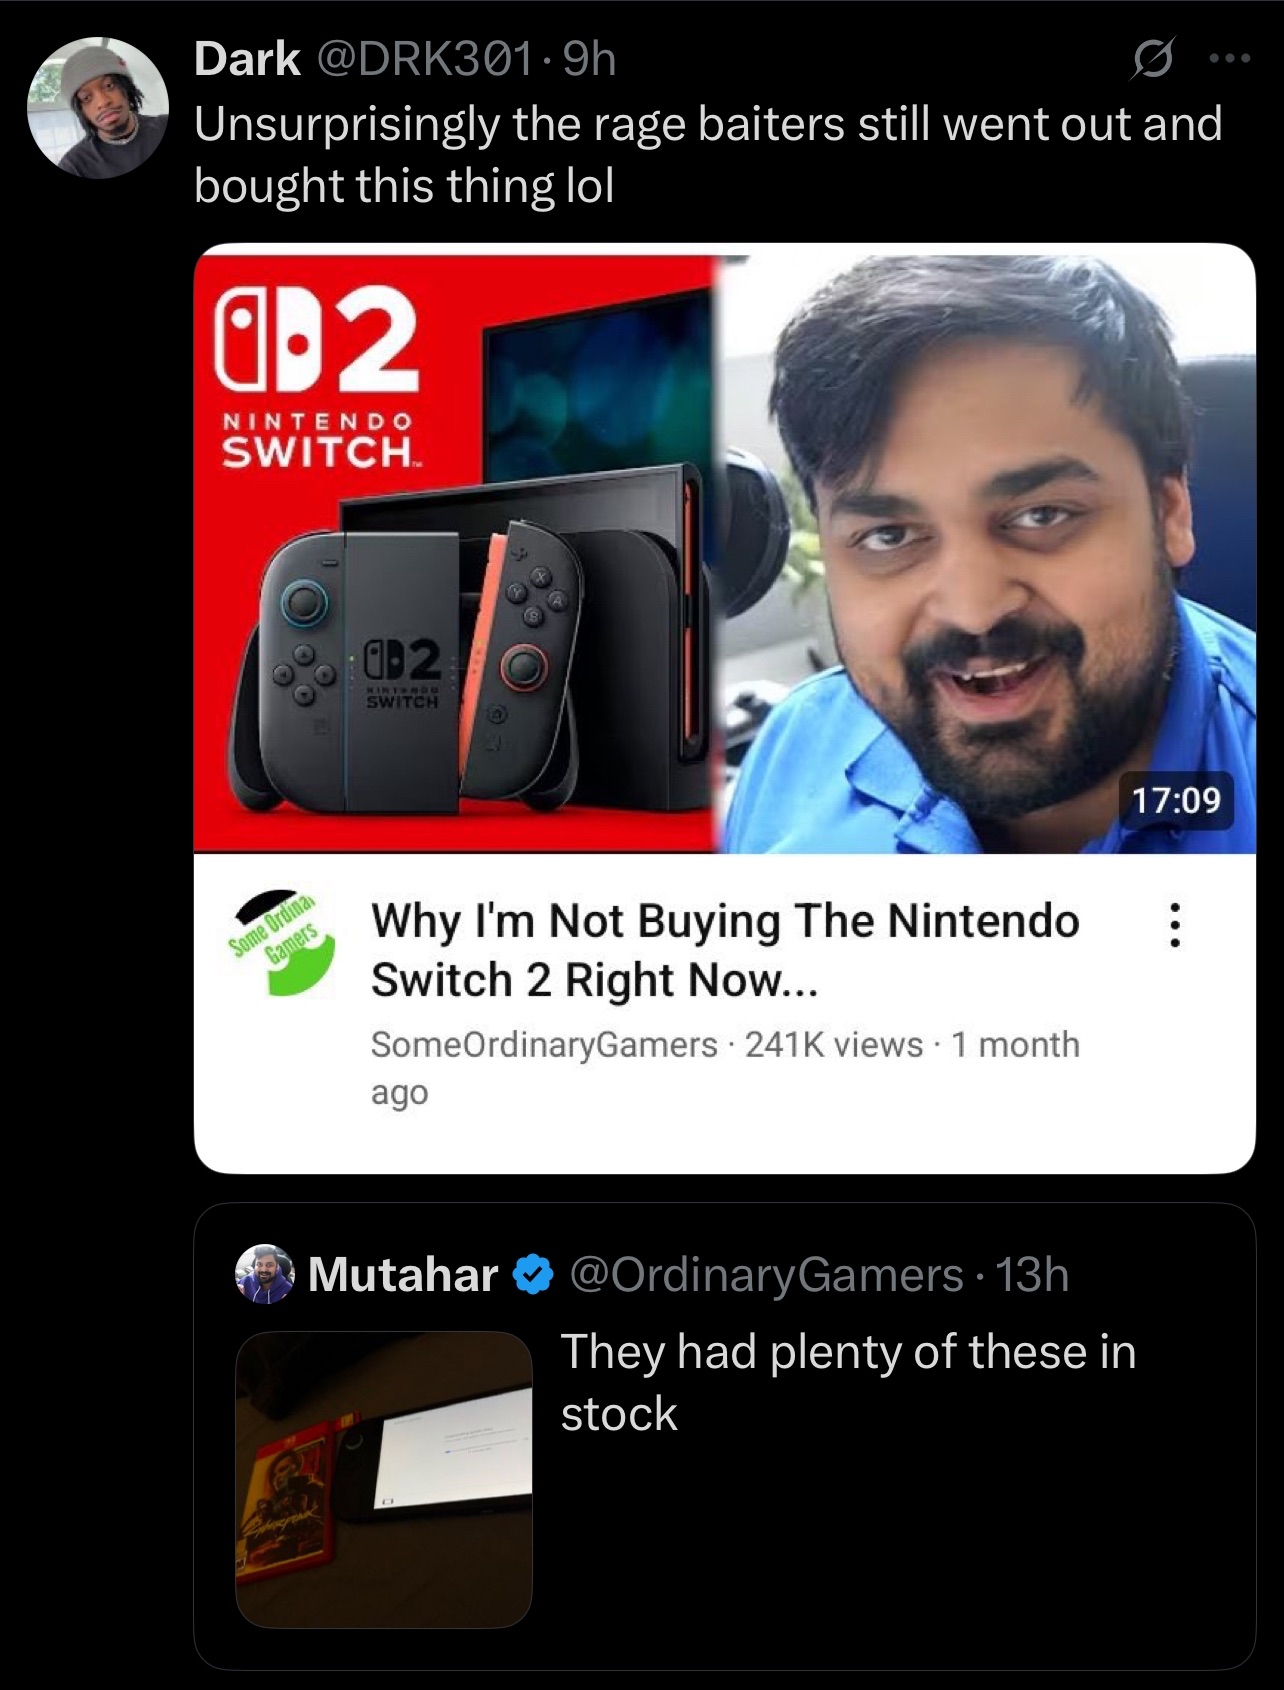Click the Grok slash icon on the tweet
Viewport: 1284px width, 1690px height.
pyautogui.click(x=1152, y=60)
